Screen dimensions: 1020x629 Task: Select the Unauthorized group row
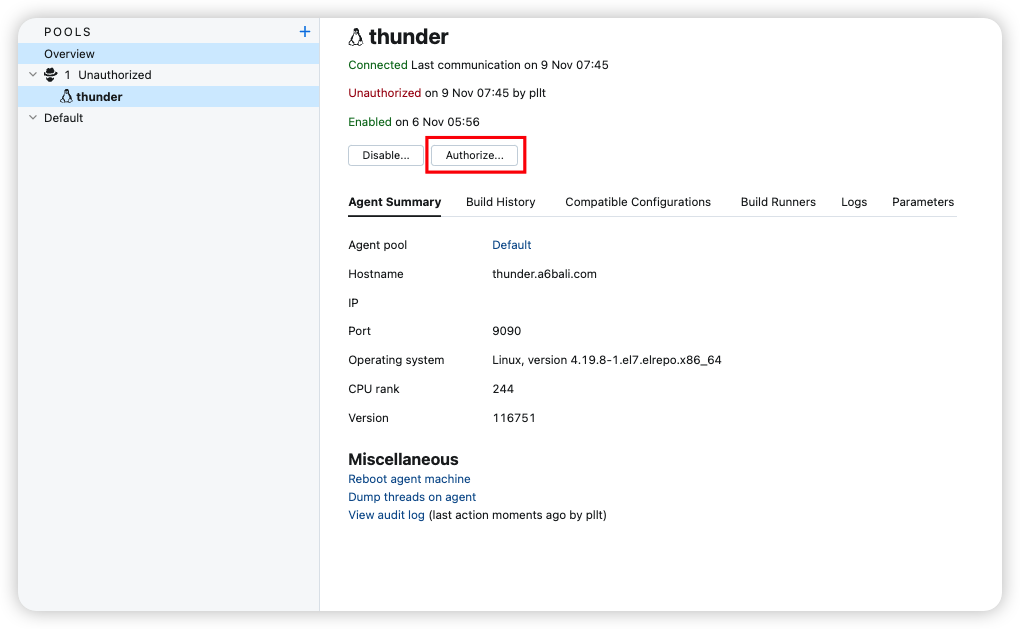pyautogui.click(x=168, y=75)
